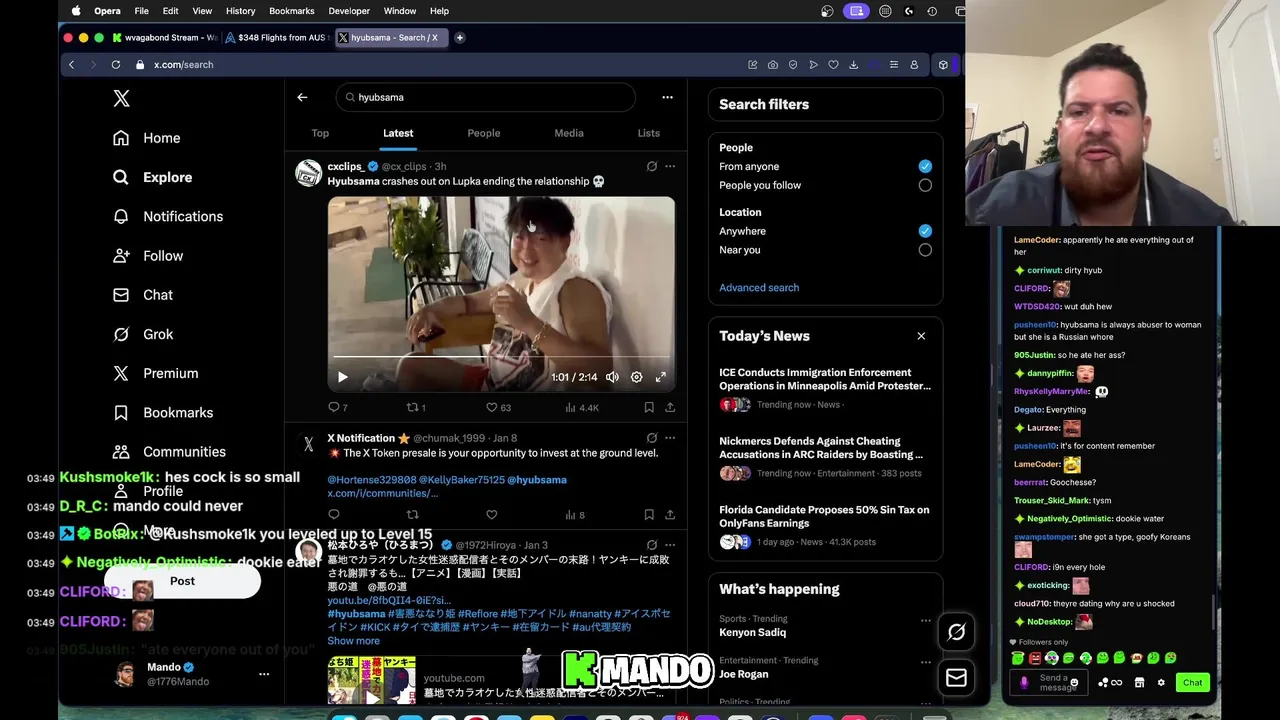Bookmark the cxclips_ post
The width and height of the screenshot is (1280, 720).
tap(649, 407)
